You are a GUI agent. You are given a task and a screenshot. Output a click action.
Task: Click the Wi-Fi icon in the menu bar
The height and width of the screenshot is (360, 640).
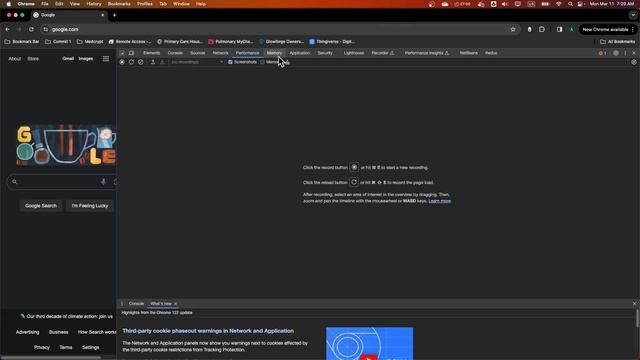point(559,4)
